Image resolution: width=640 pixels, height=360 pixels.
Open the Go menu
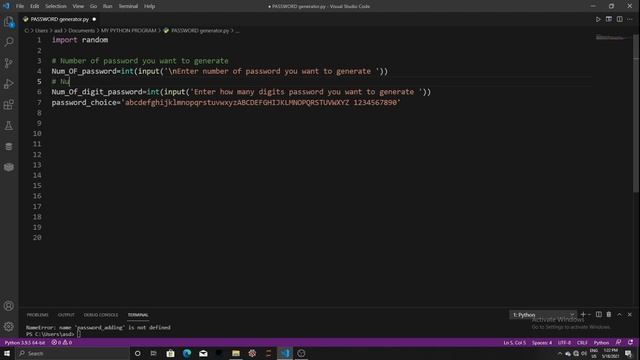coord(93,6)
